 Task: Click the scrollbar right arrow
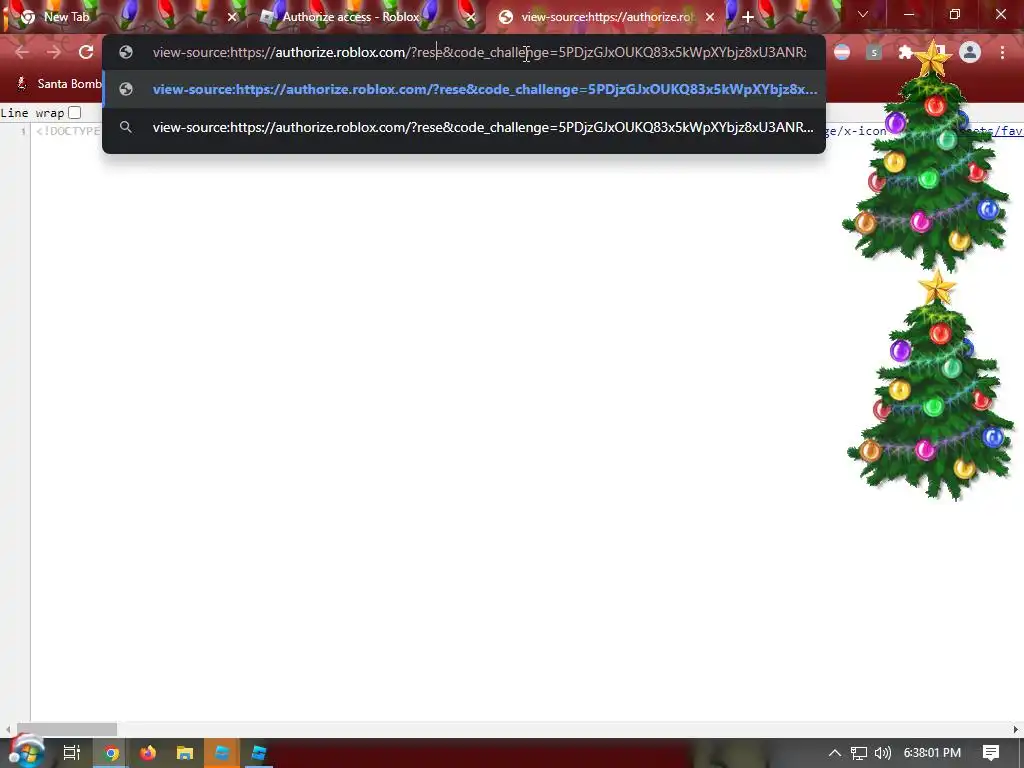(x=1016, y=729)
